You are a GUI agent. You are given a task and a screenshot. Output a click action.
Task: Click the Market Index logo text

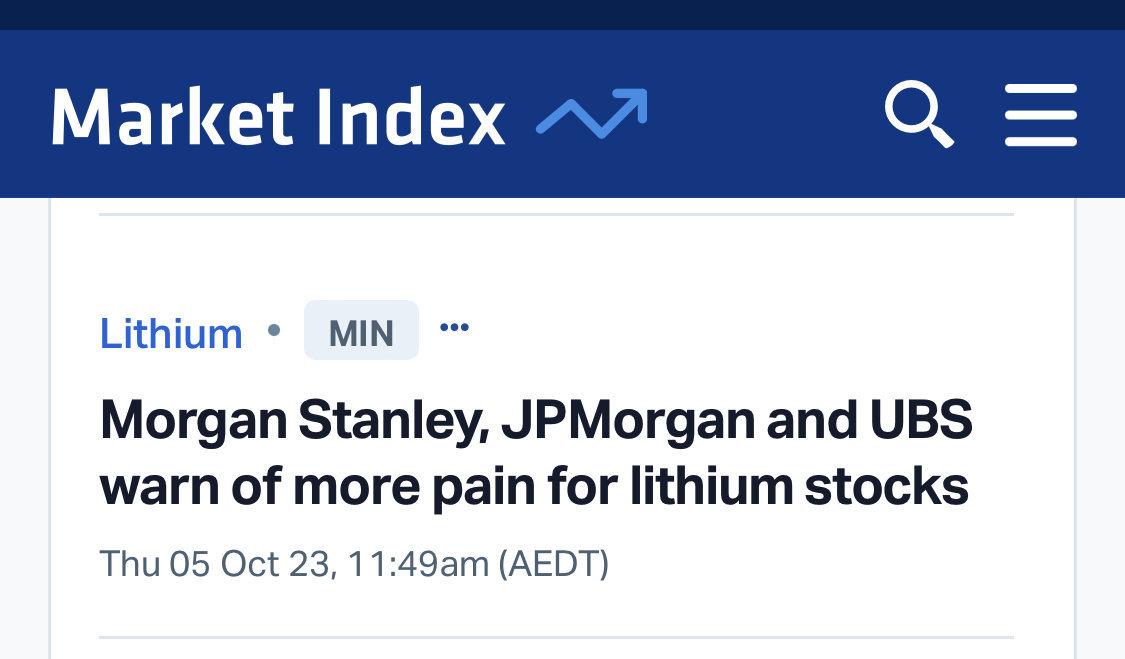pos(278,116)
